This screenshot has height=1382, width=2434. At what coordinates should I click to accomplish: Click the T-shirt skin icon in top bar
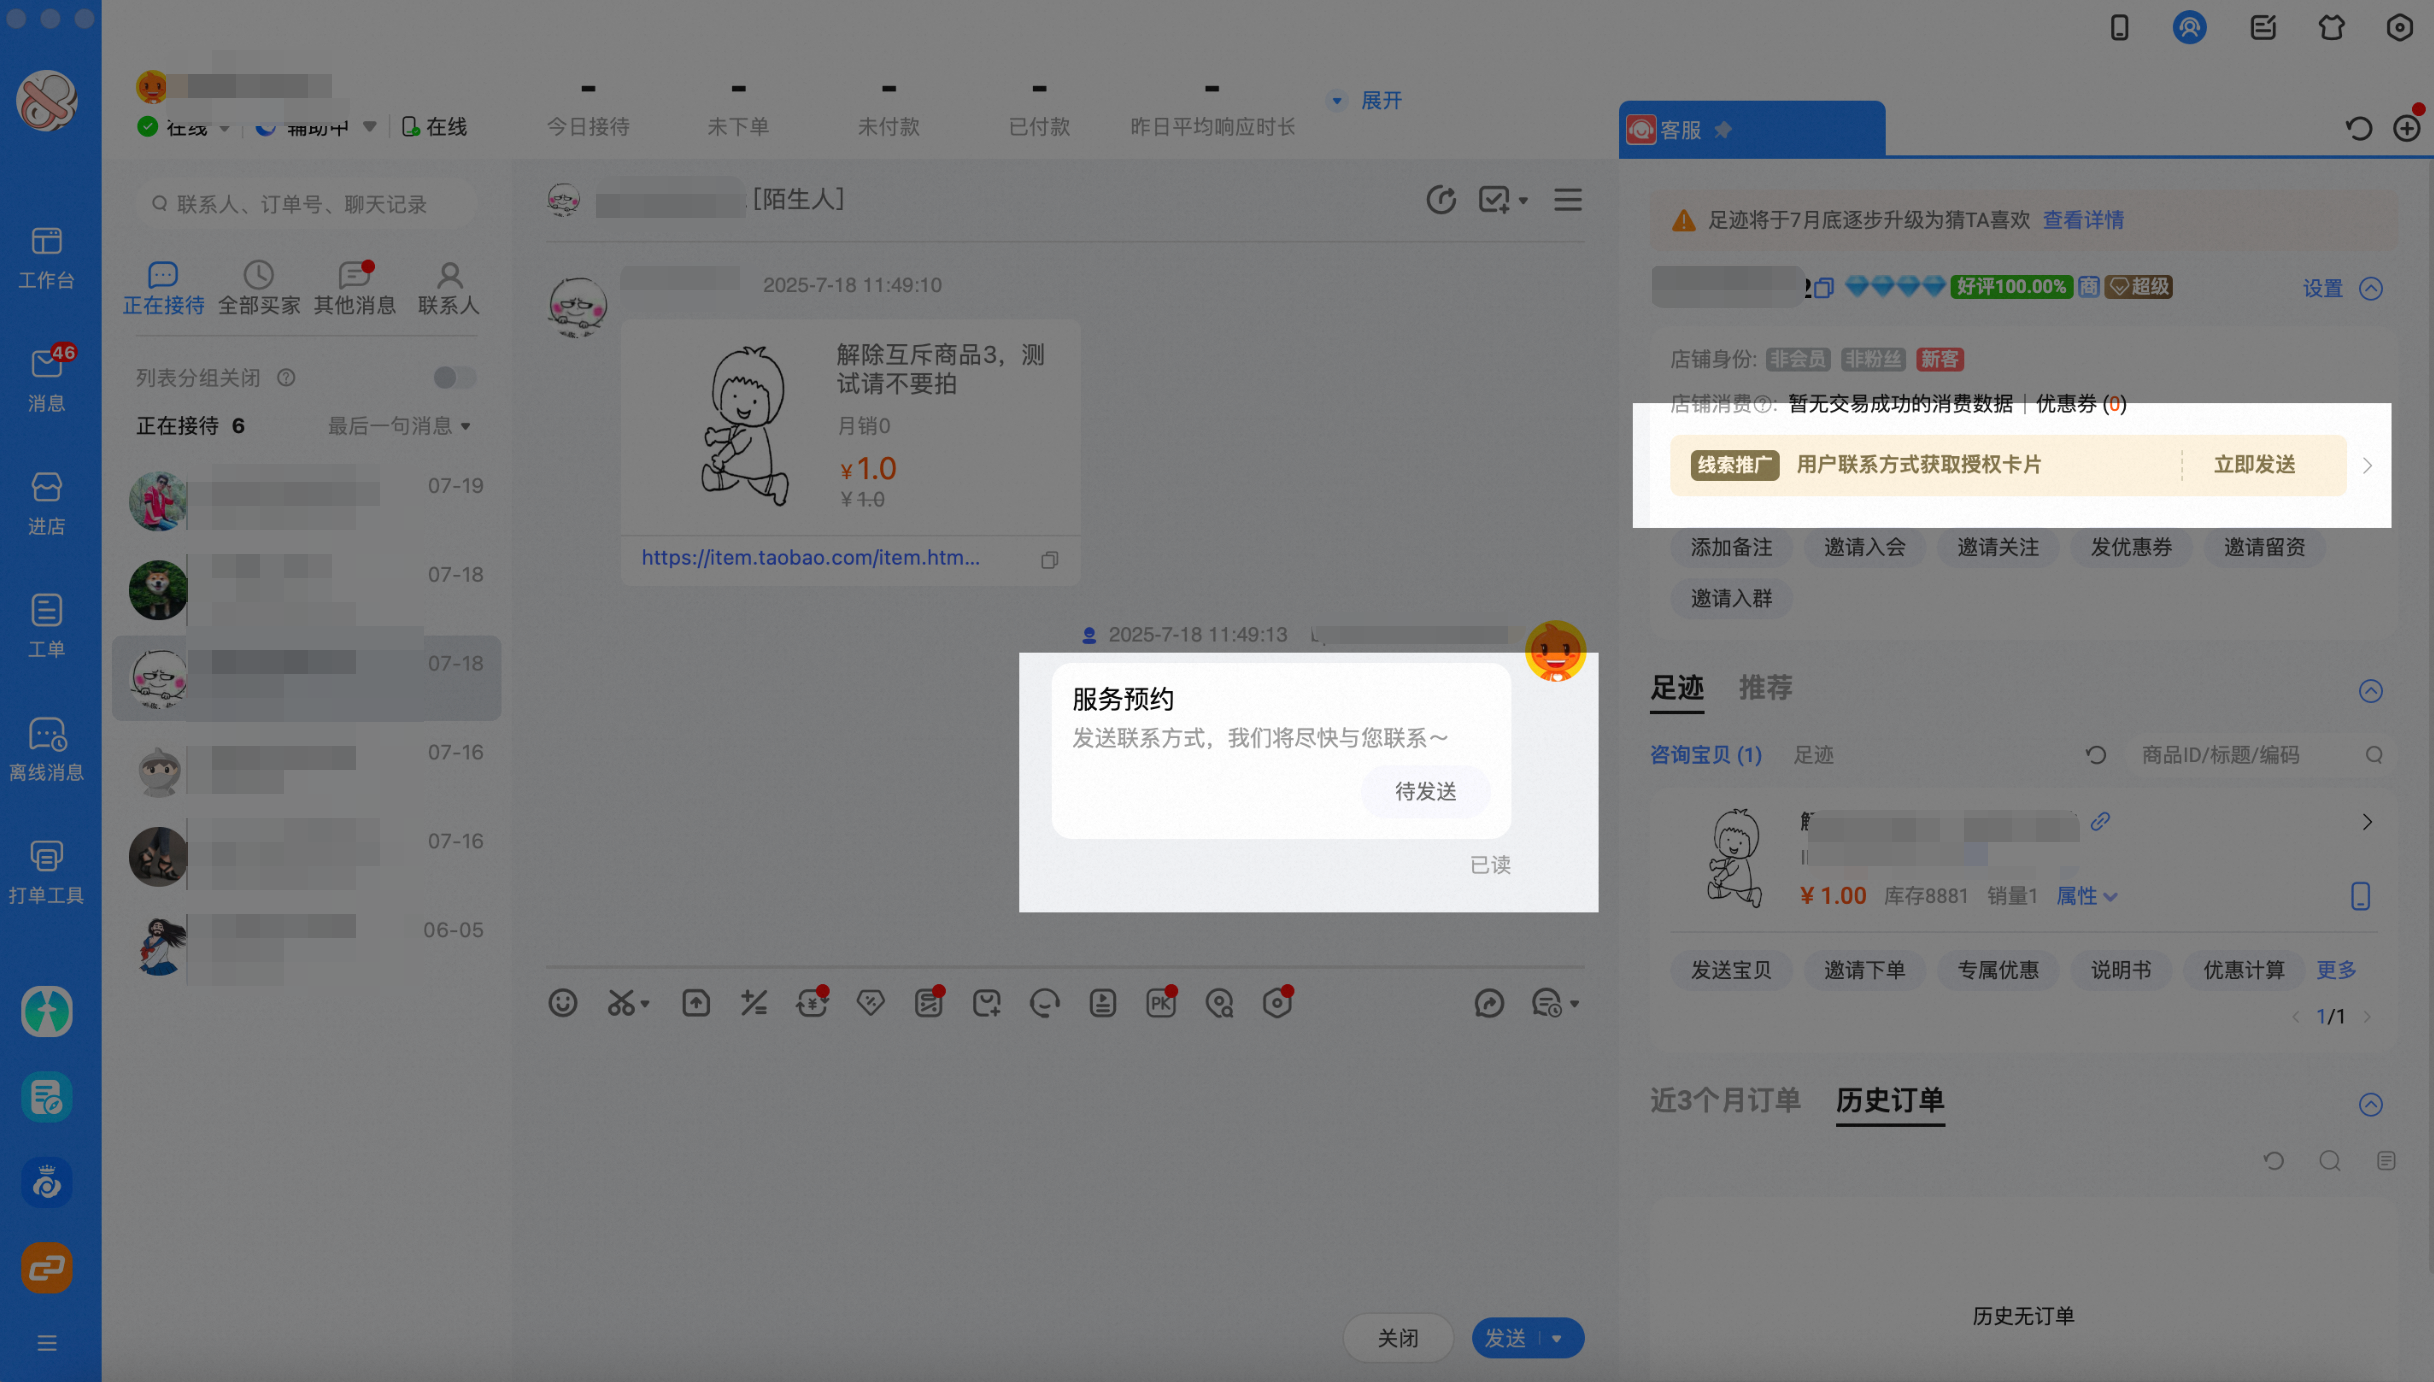click(2331, 27)
